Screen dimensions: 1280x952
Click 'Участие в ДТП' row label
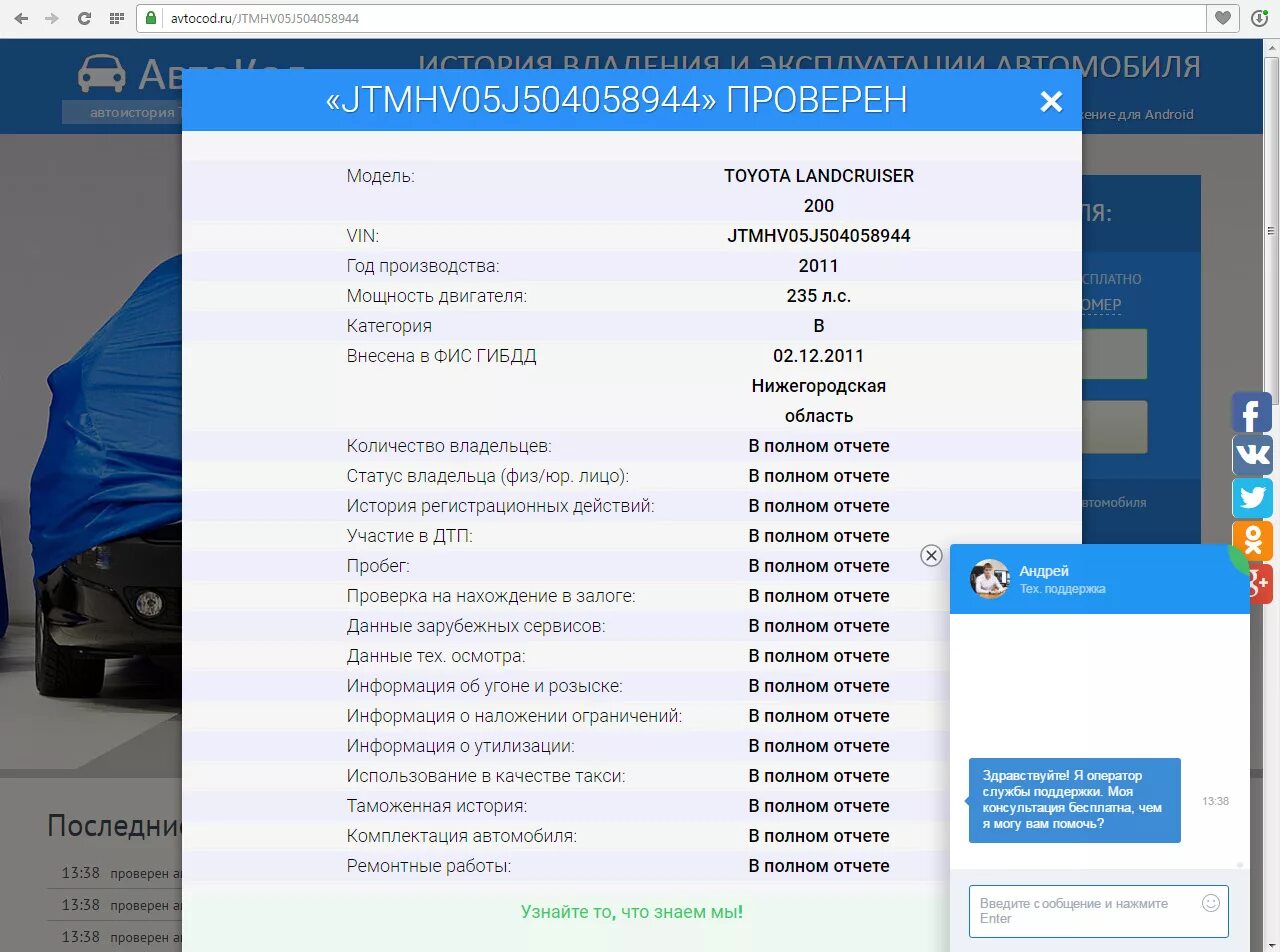pos(410,536)
